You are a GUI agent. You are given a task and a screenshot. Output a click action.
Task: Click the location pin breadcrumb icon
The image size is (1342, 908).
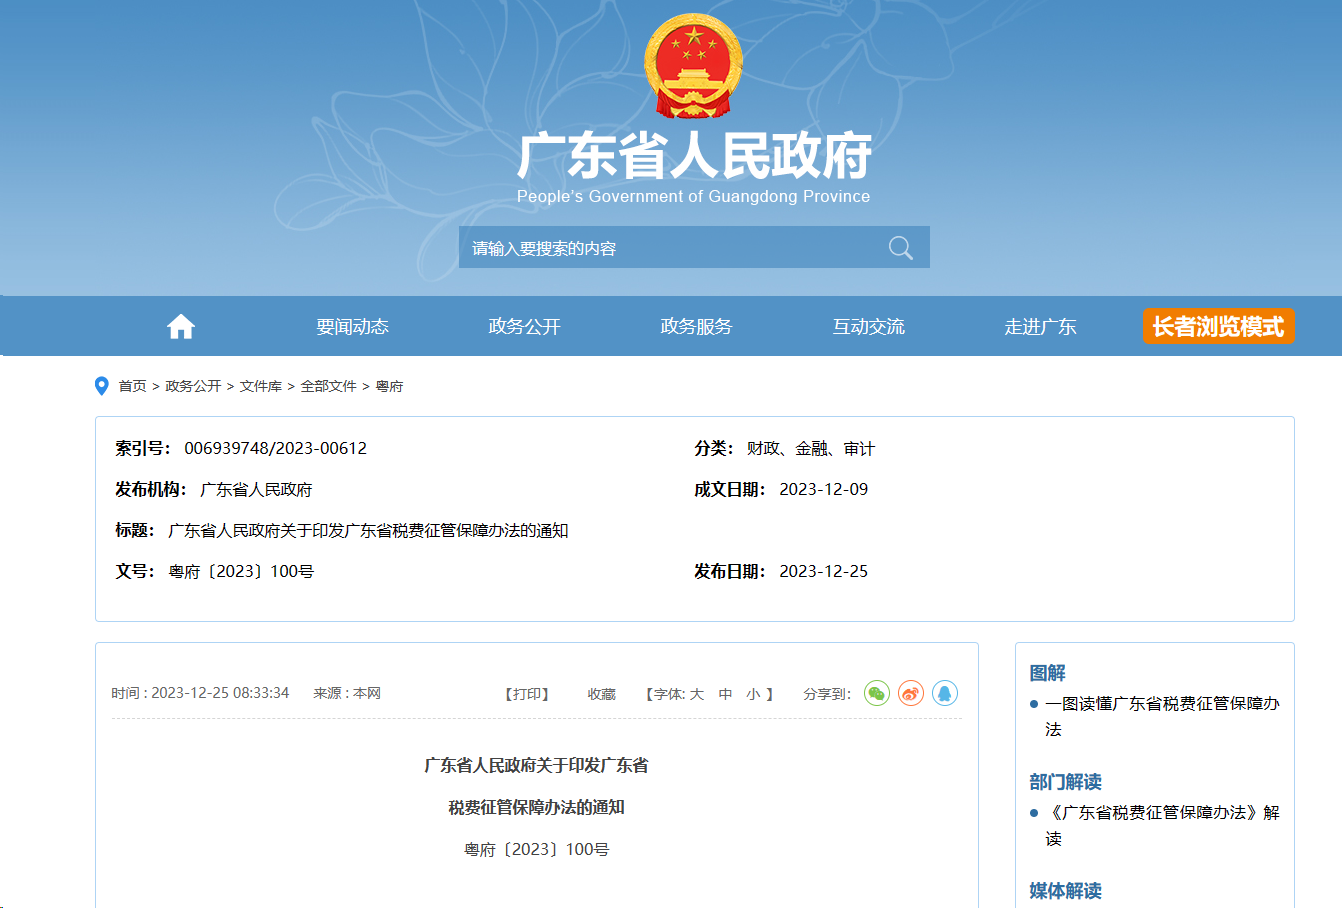click(x=101, y=386)
